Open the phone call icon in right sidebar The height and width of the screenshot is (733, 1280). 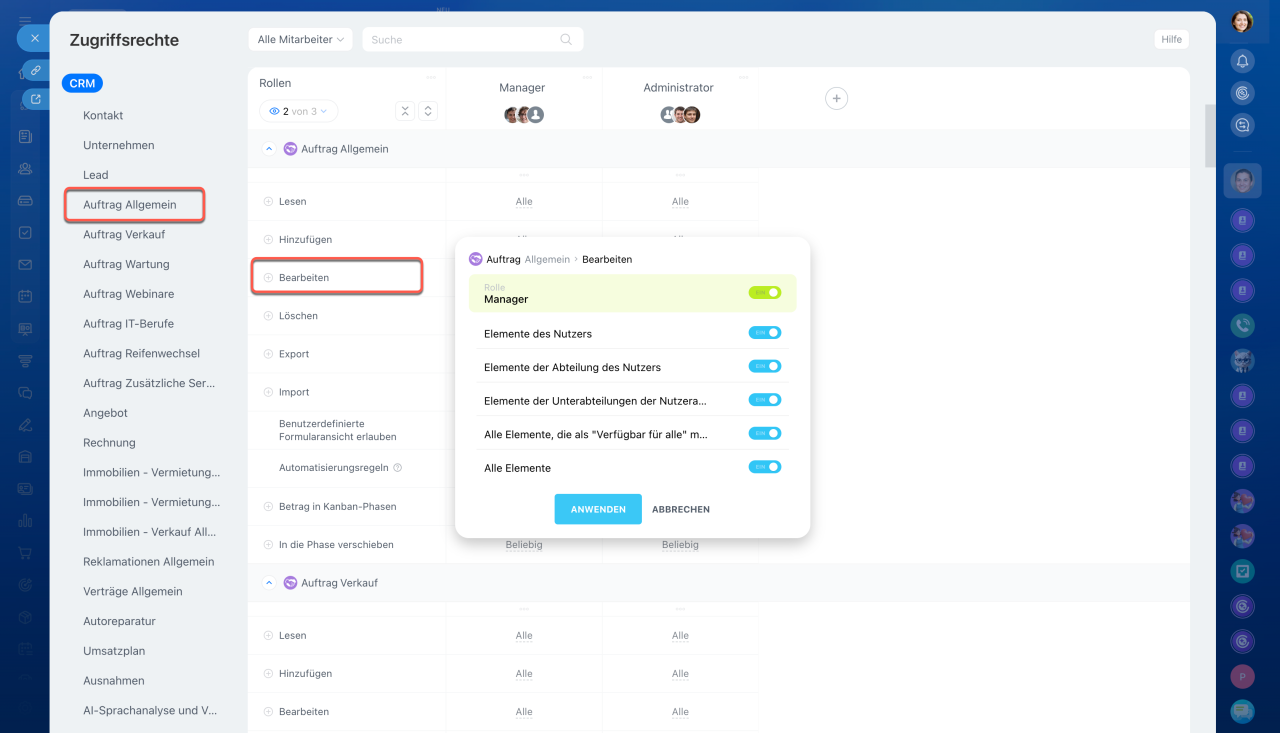[x=1242, y=325]
